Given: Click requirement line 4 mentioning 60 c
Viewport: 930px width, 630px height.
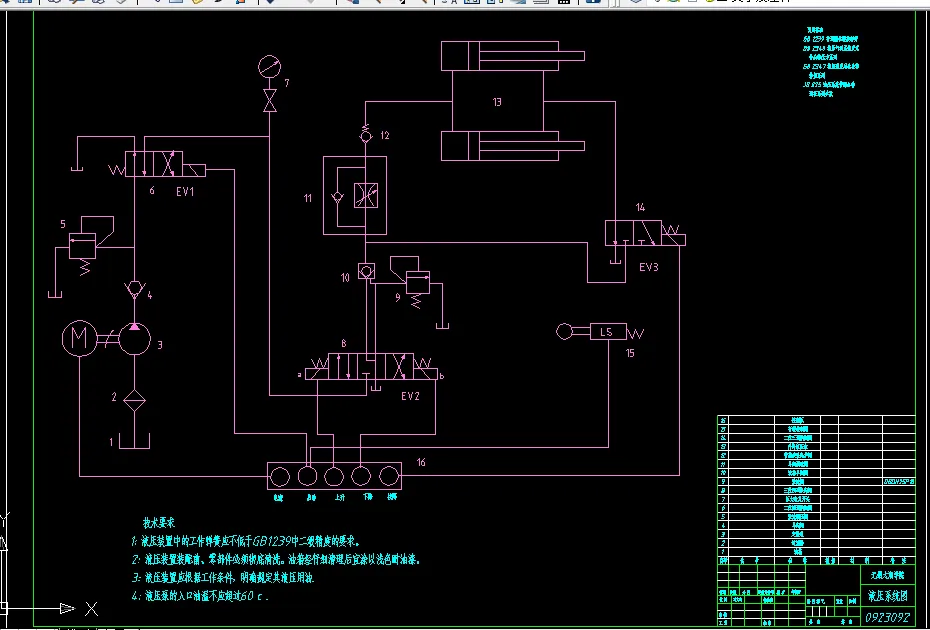Looking at the screenshot, I should click(x=200, y=596).
